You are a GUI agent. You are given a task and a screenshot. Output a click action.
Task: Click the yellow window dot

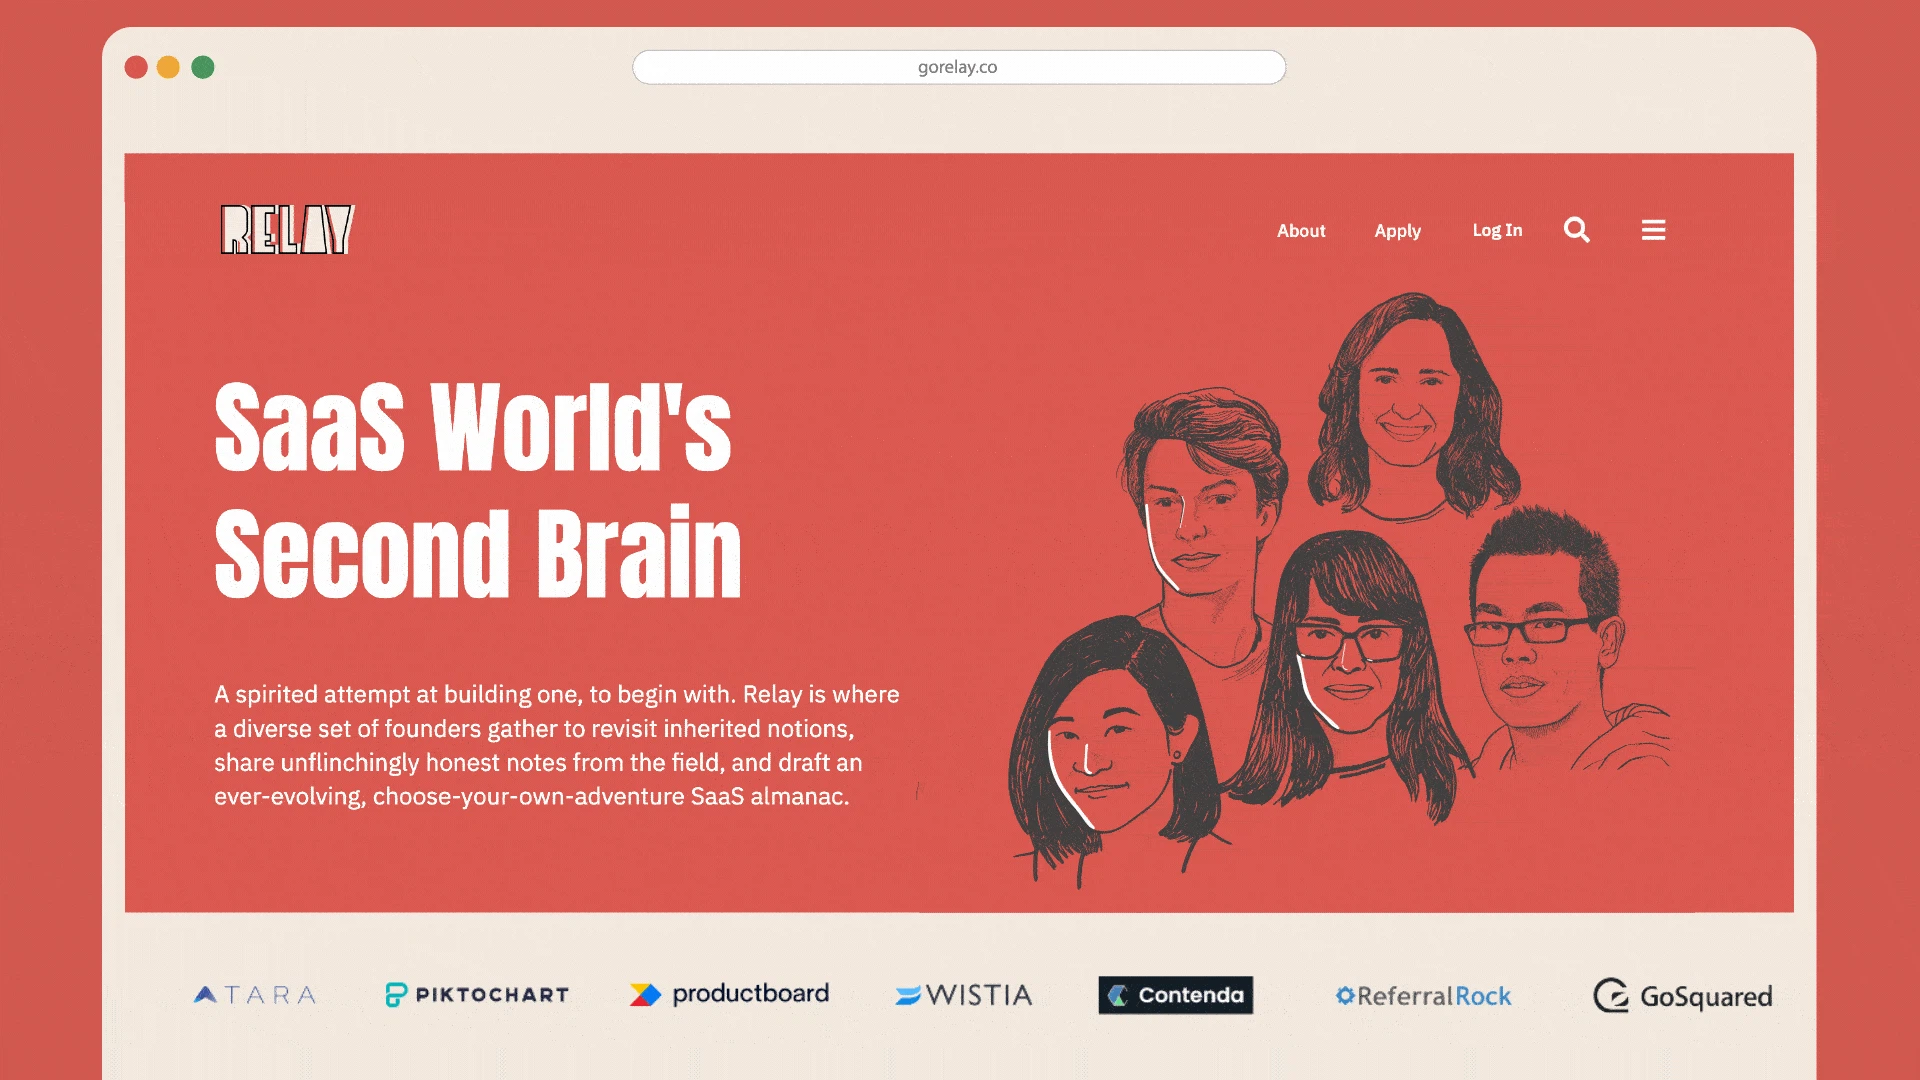(x=168, y=67)
